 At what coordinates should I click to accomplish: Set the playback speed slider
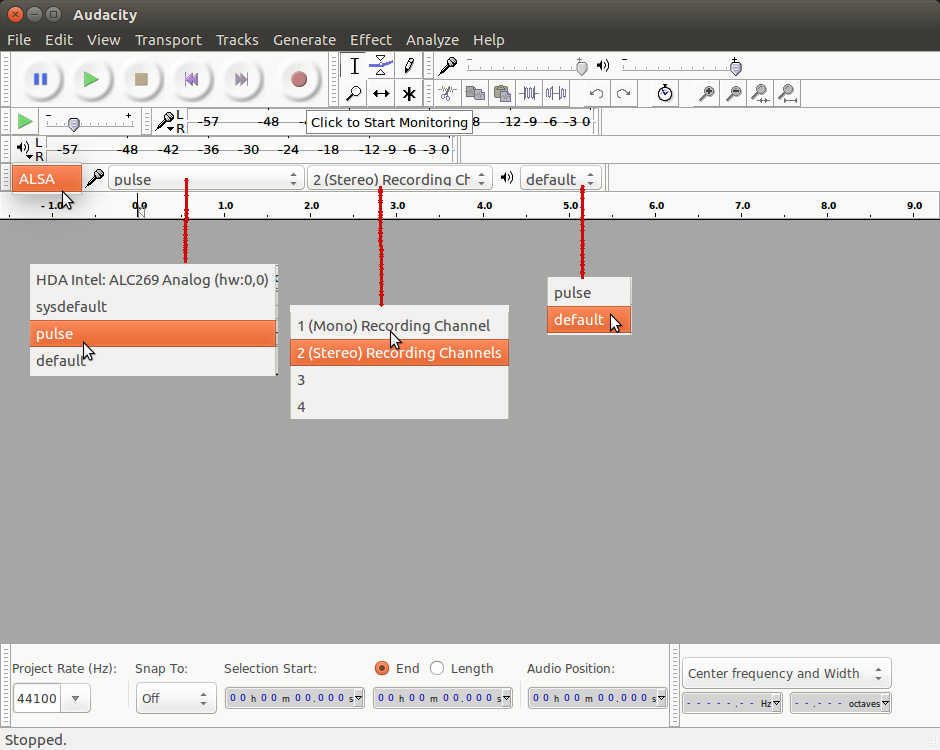pos(74,124)
